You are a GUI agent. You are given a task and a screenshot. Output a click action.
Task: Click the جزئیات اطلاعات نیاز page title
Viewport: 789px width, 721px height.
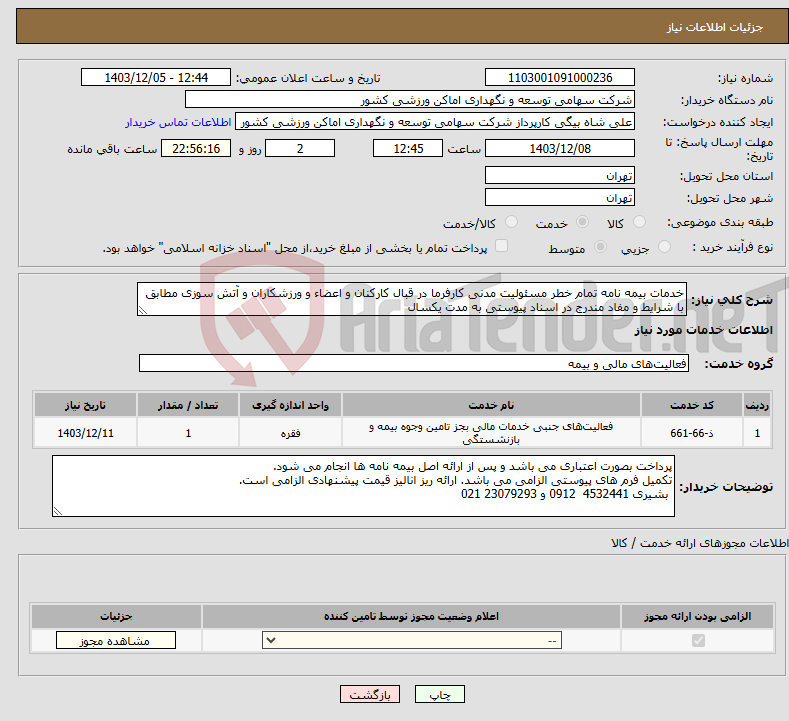pos(715,27)
